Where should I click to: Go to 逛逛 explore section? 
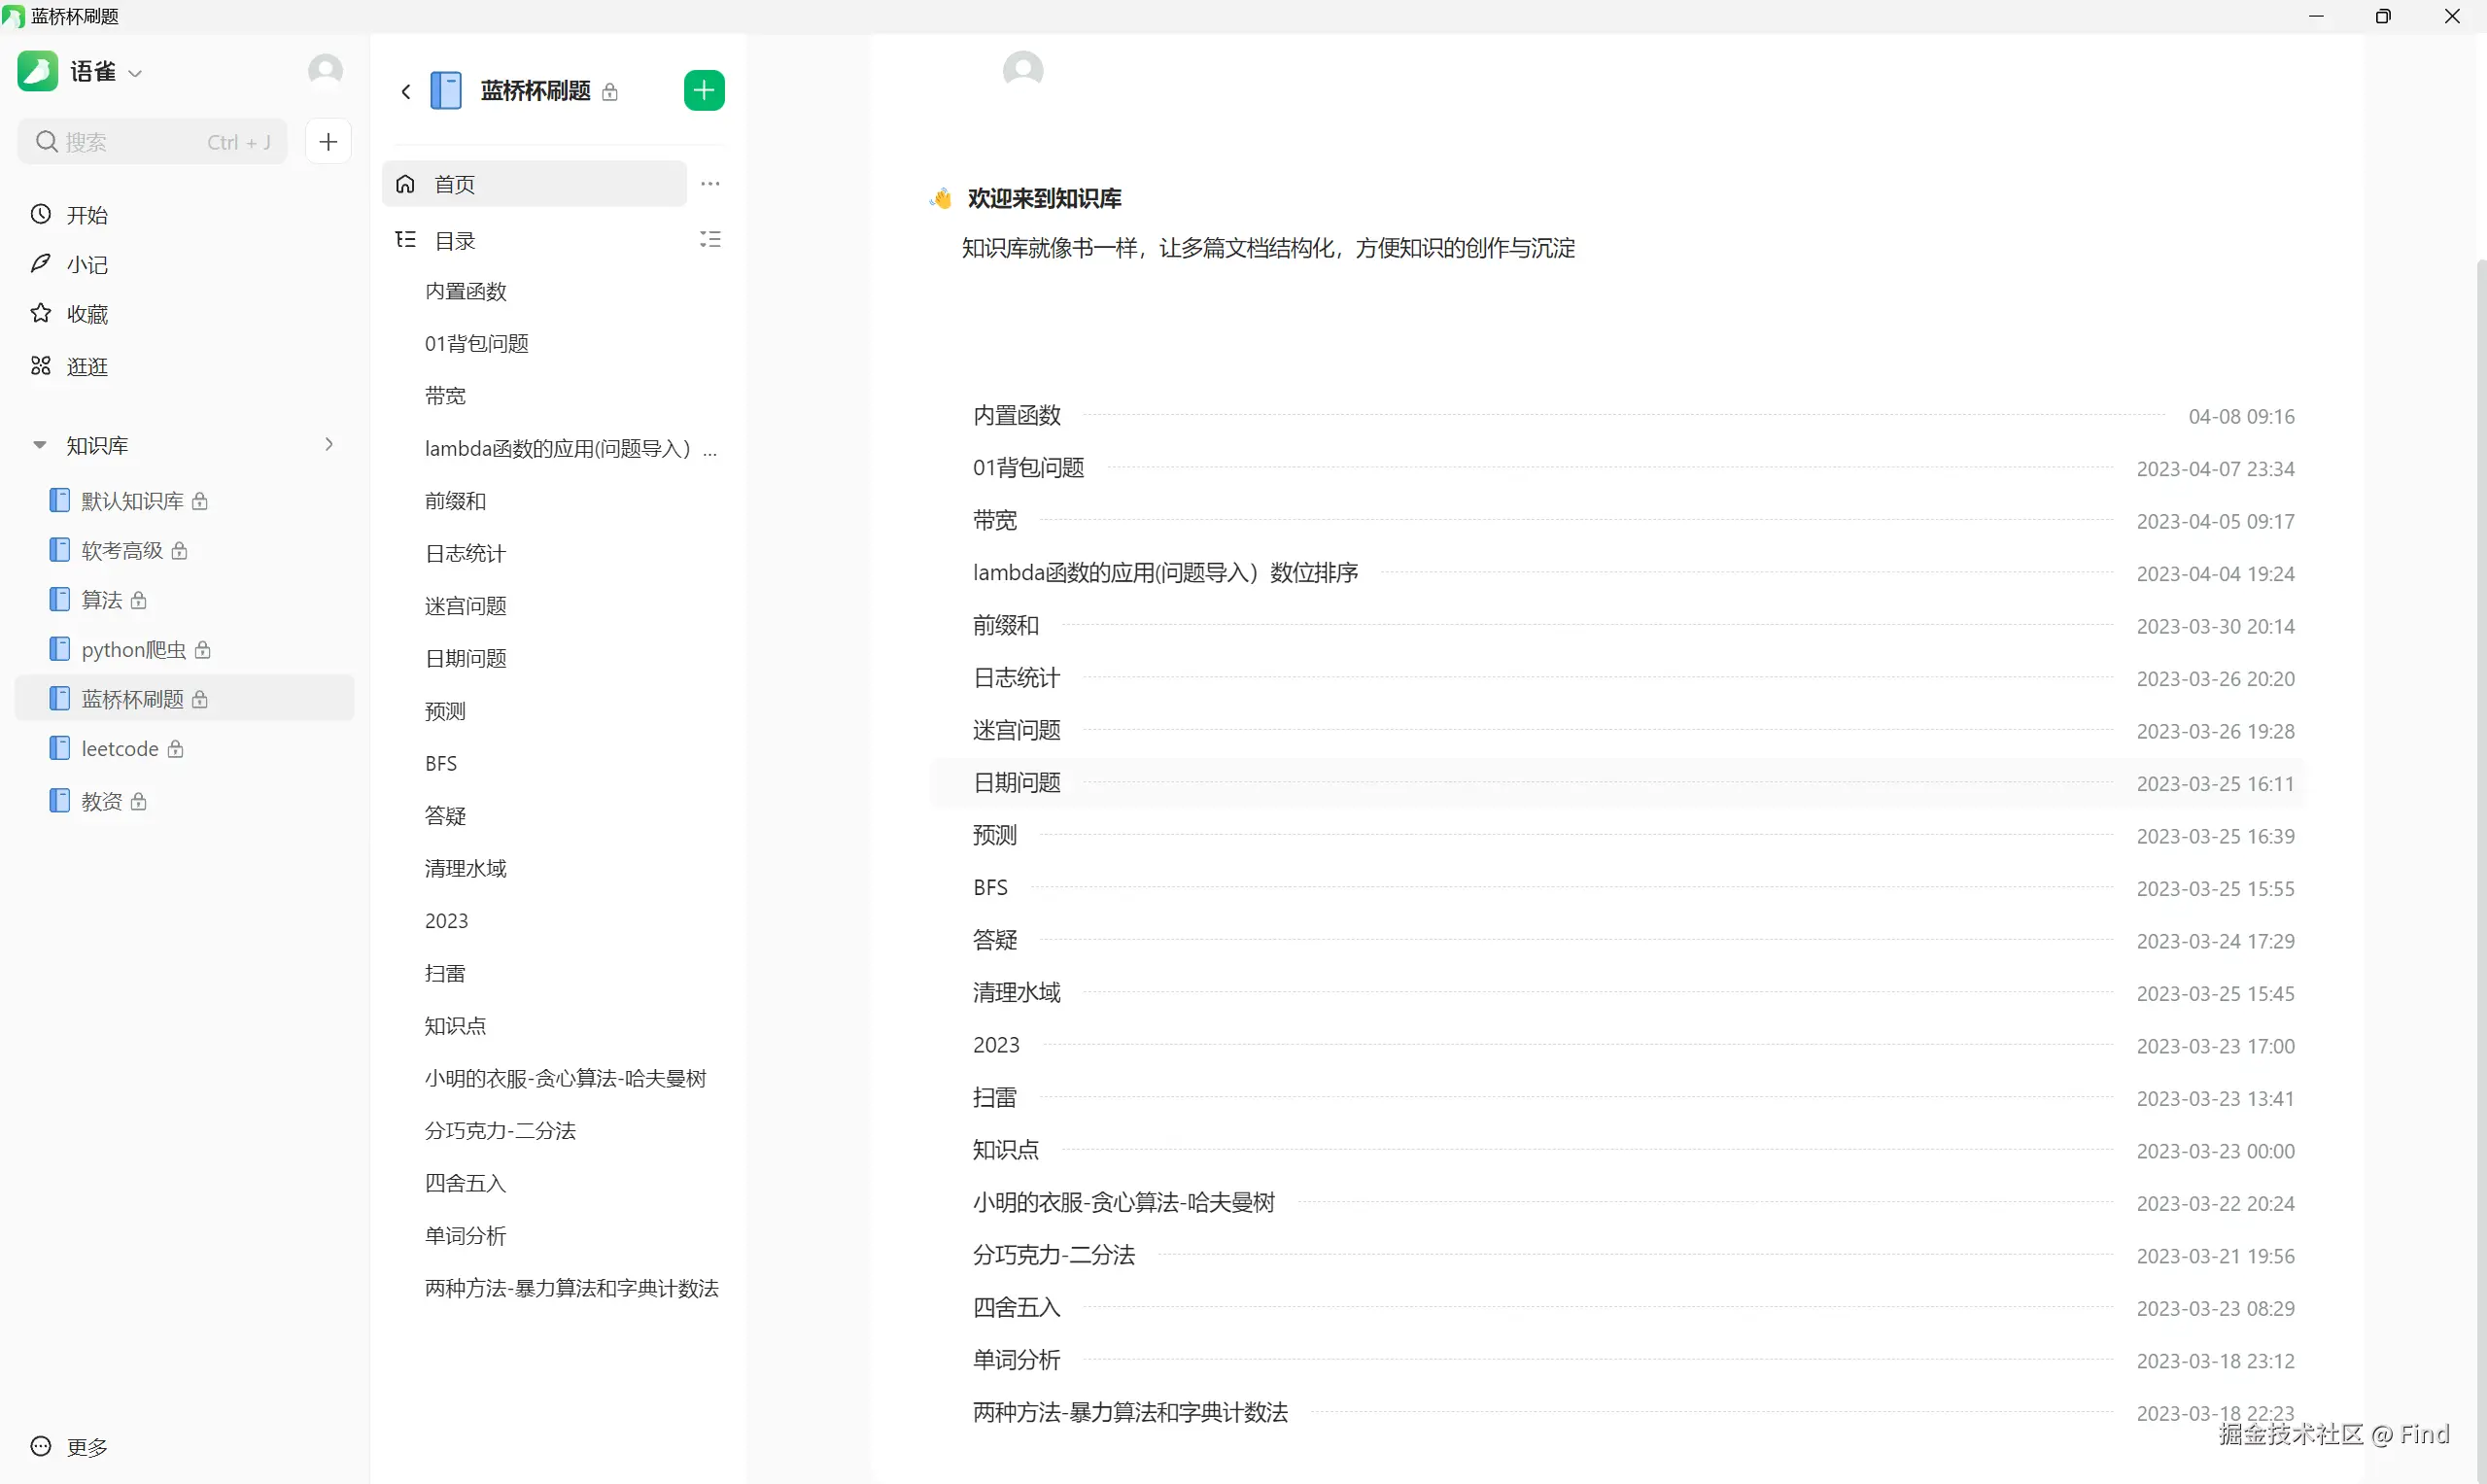(87, 367)
